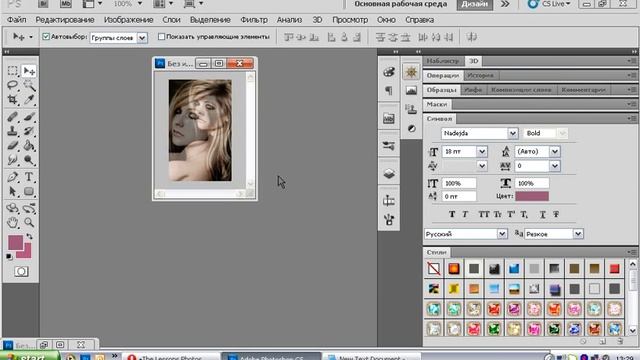Select the Eyedropper tool
This screenshot has width=640, height=360.
[29, 100]
